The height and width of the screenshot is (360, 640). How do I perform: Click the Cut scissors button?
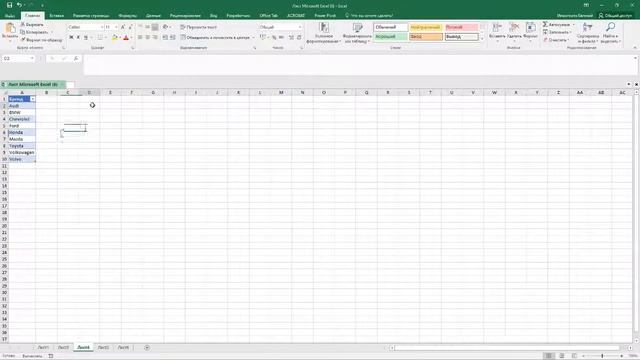32,24
